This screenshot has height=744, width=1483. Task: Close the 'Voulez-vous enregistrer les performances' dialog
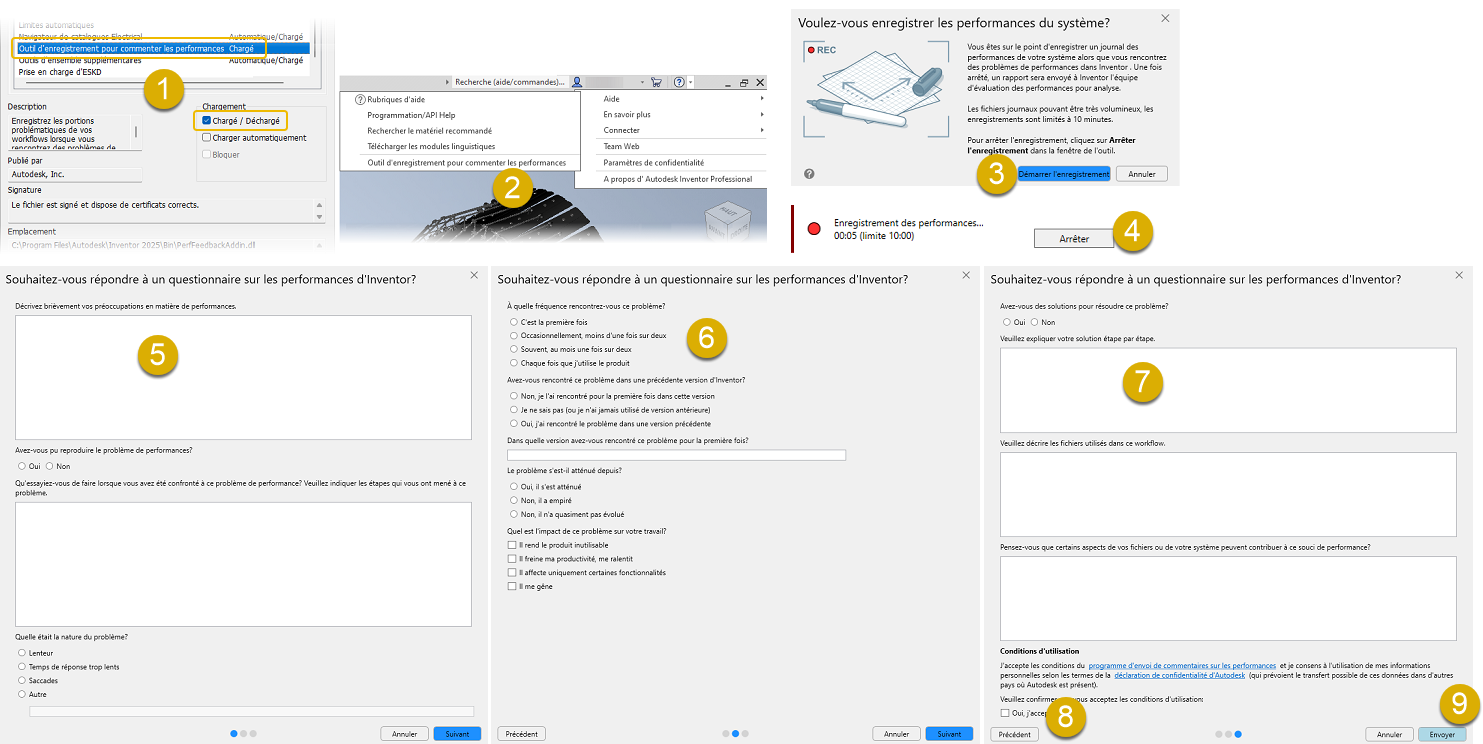[x=1165, y=18]
